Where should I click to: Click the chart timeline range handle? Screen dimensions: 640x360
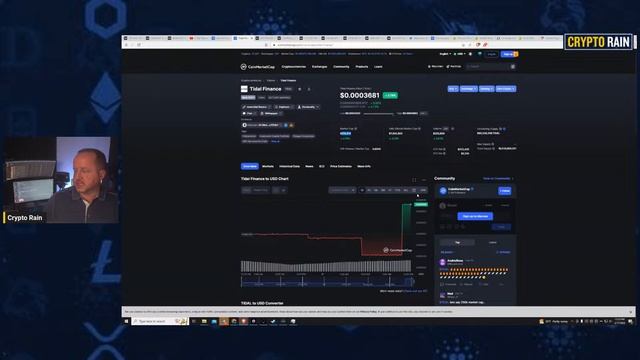(413, 282)
